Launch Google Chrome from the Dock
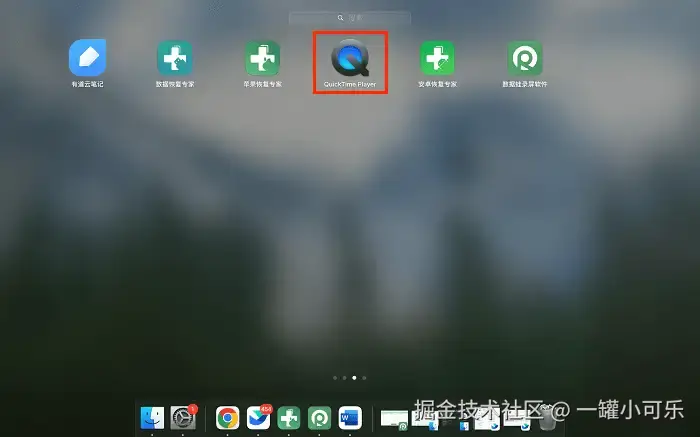The image size is (700, 437). (x=228, y=418)
